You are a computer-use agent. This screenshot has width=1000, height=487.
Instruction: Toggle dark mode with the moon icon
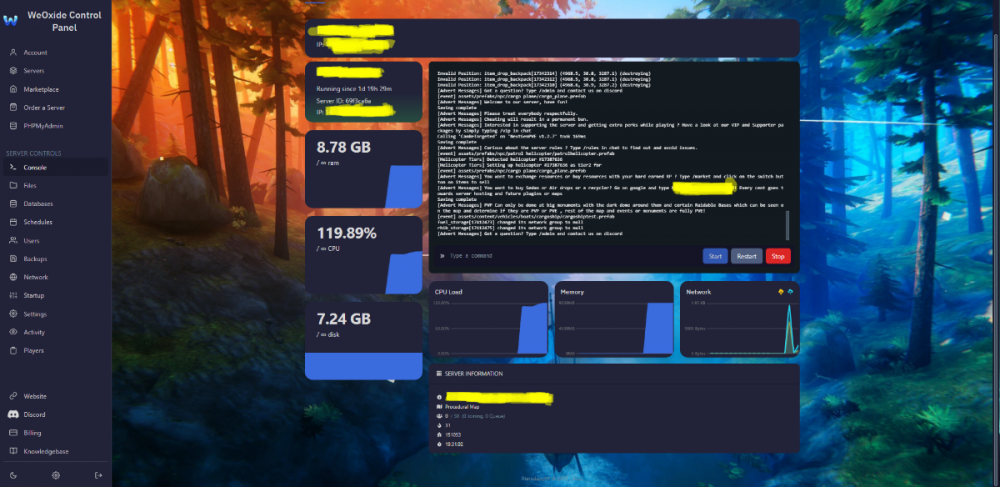point(12,474)
